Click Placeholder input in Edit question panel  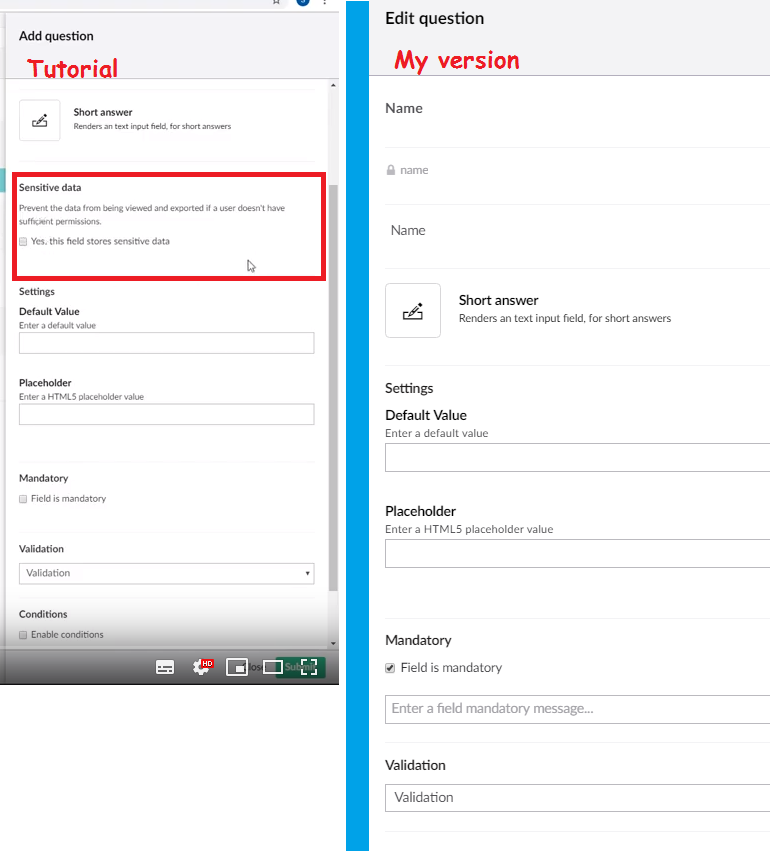click(x=577, y=554)
